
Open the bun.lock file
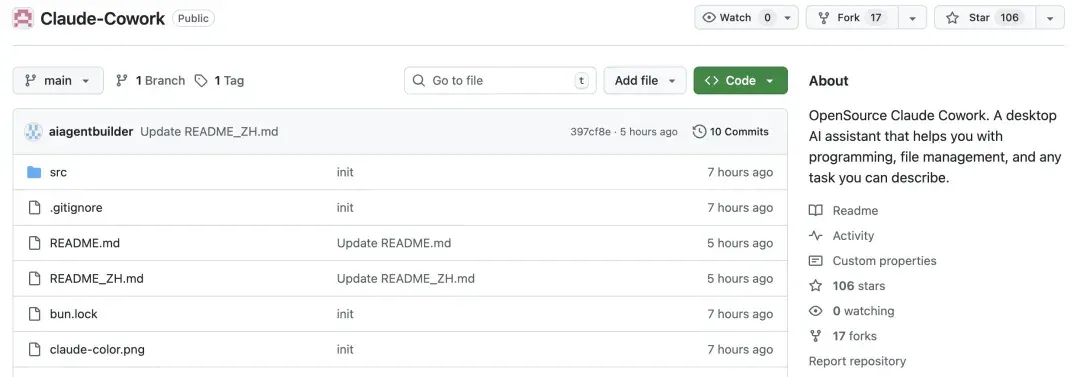pyautogui.click(x=74, y=314)
